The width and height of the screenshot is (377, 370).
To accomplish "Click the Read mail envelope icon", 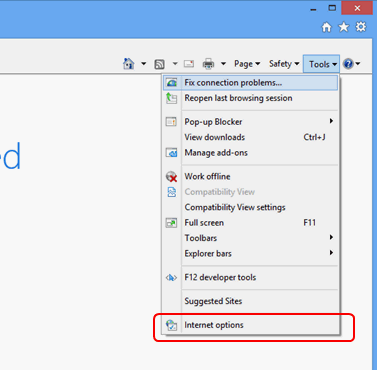I will [189, 63].
